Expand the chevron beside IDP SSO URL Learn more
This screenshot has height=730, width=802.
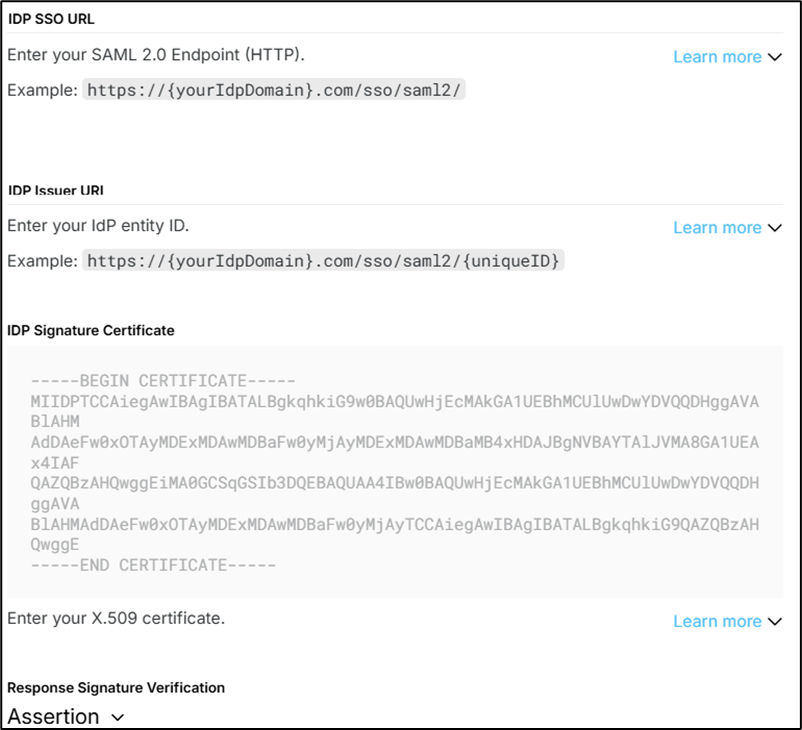click(775, 57)
